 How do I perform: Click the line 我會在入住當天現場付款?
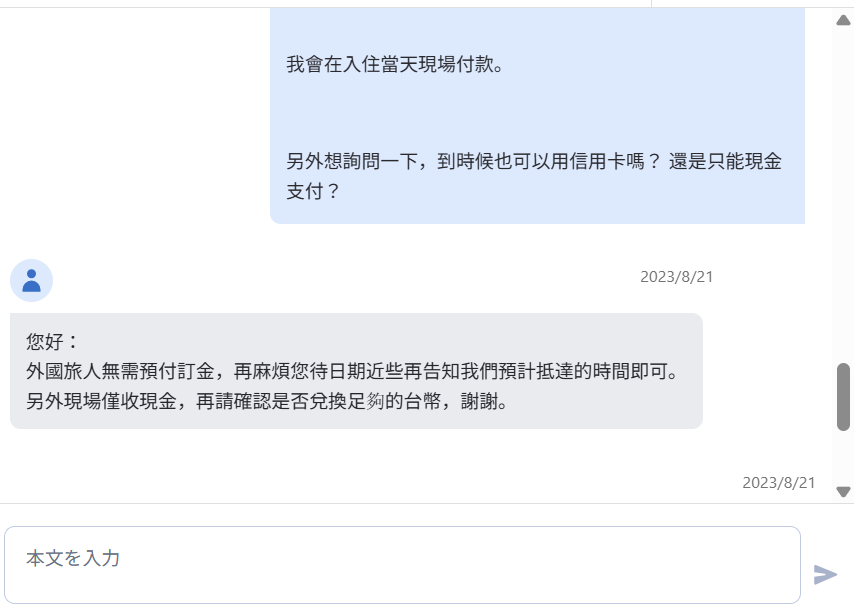(395, 64)
